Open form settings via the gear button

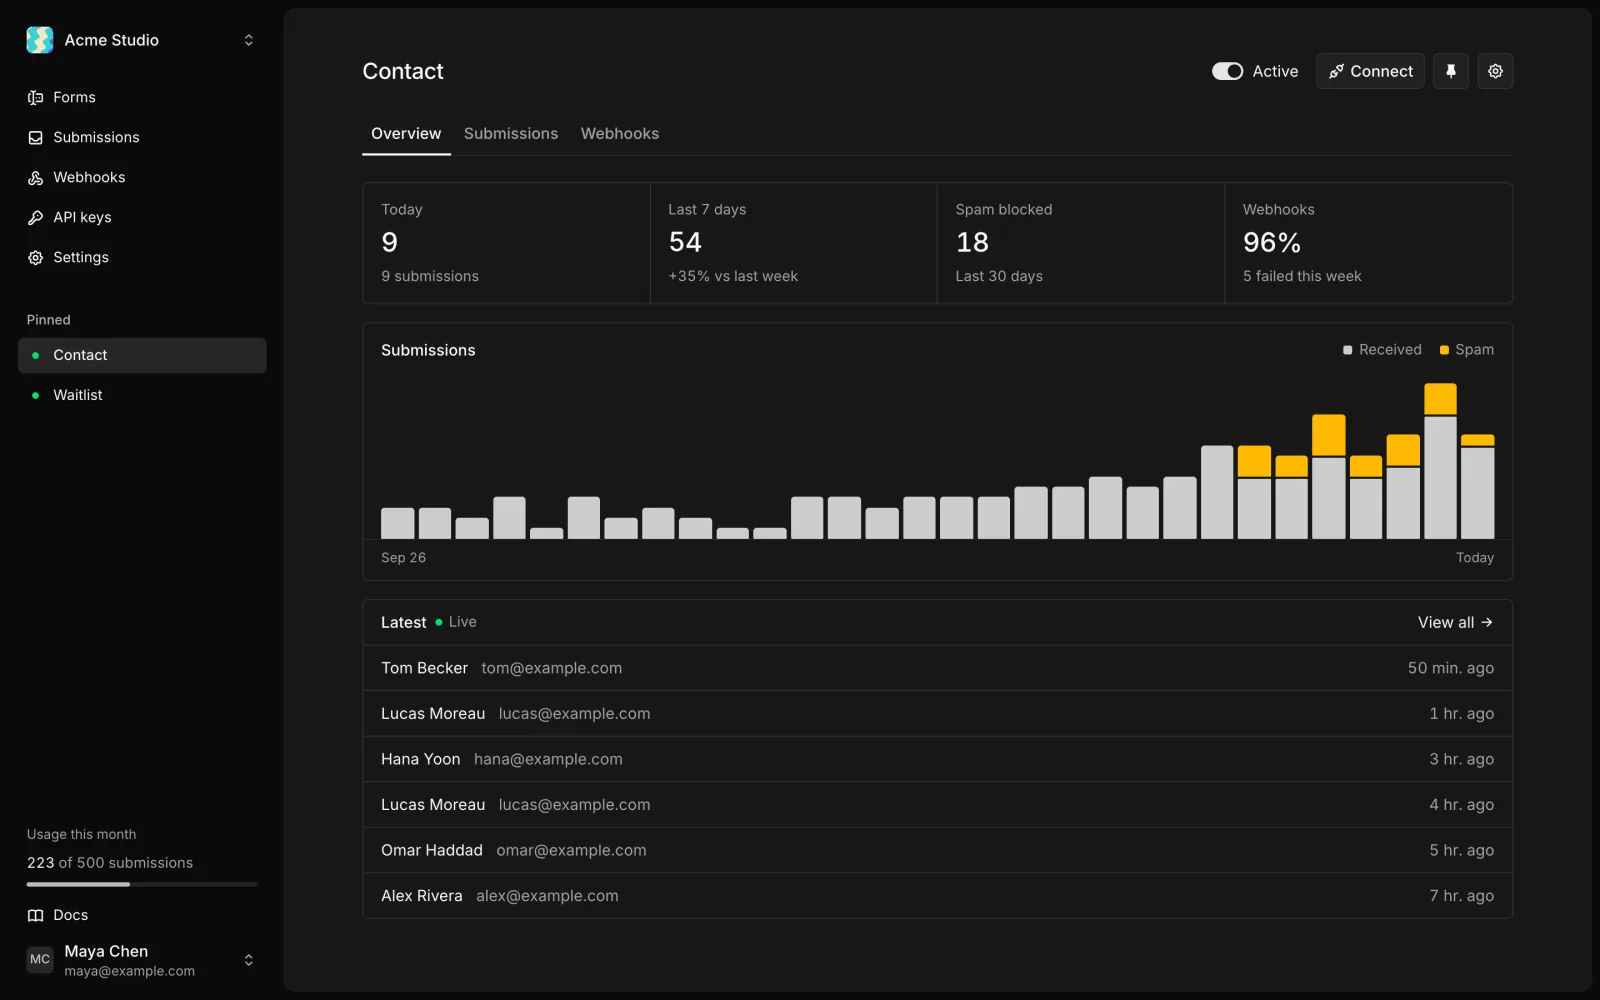point(1496,71)
